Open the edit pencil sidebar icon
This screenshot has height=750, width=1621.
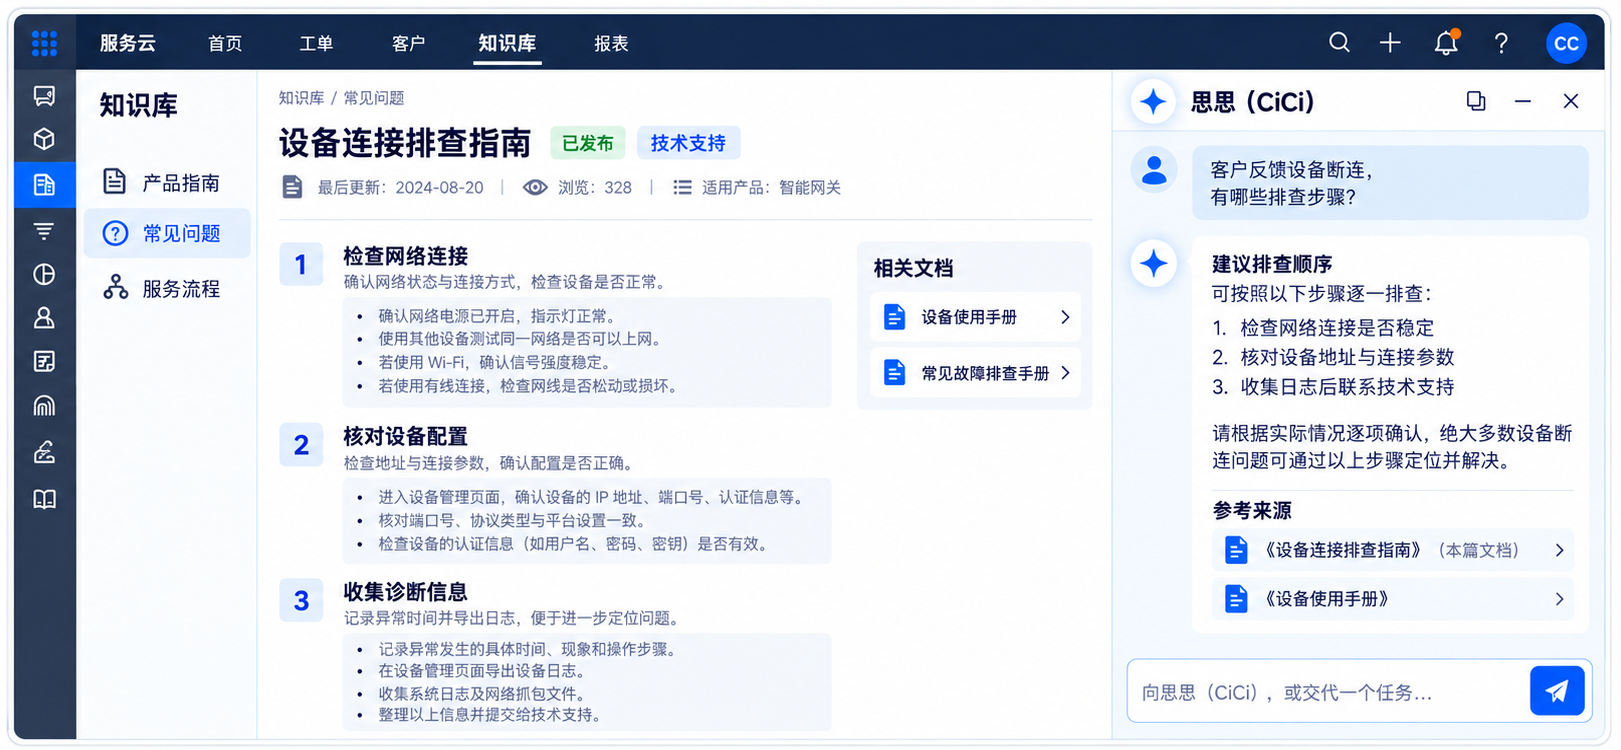(44, 452)
